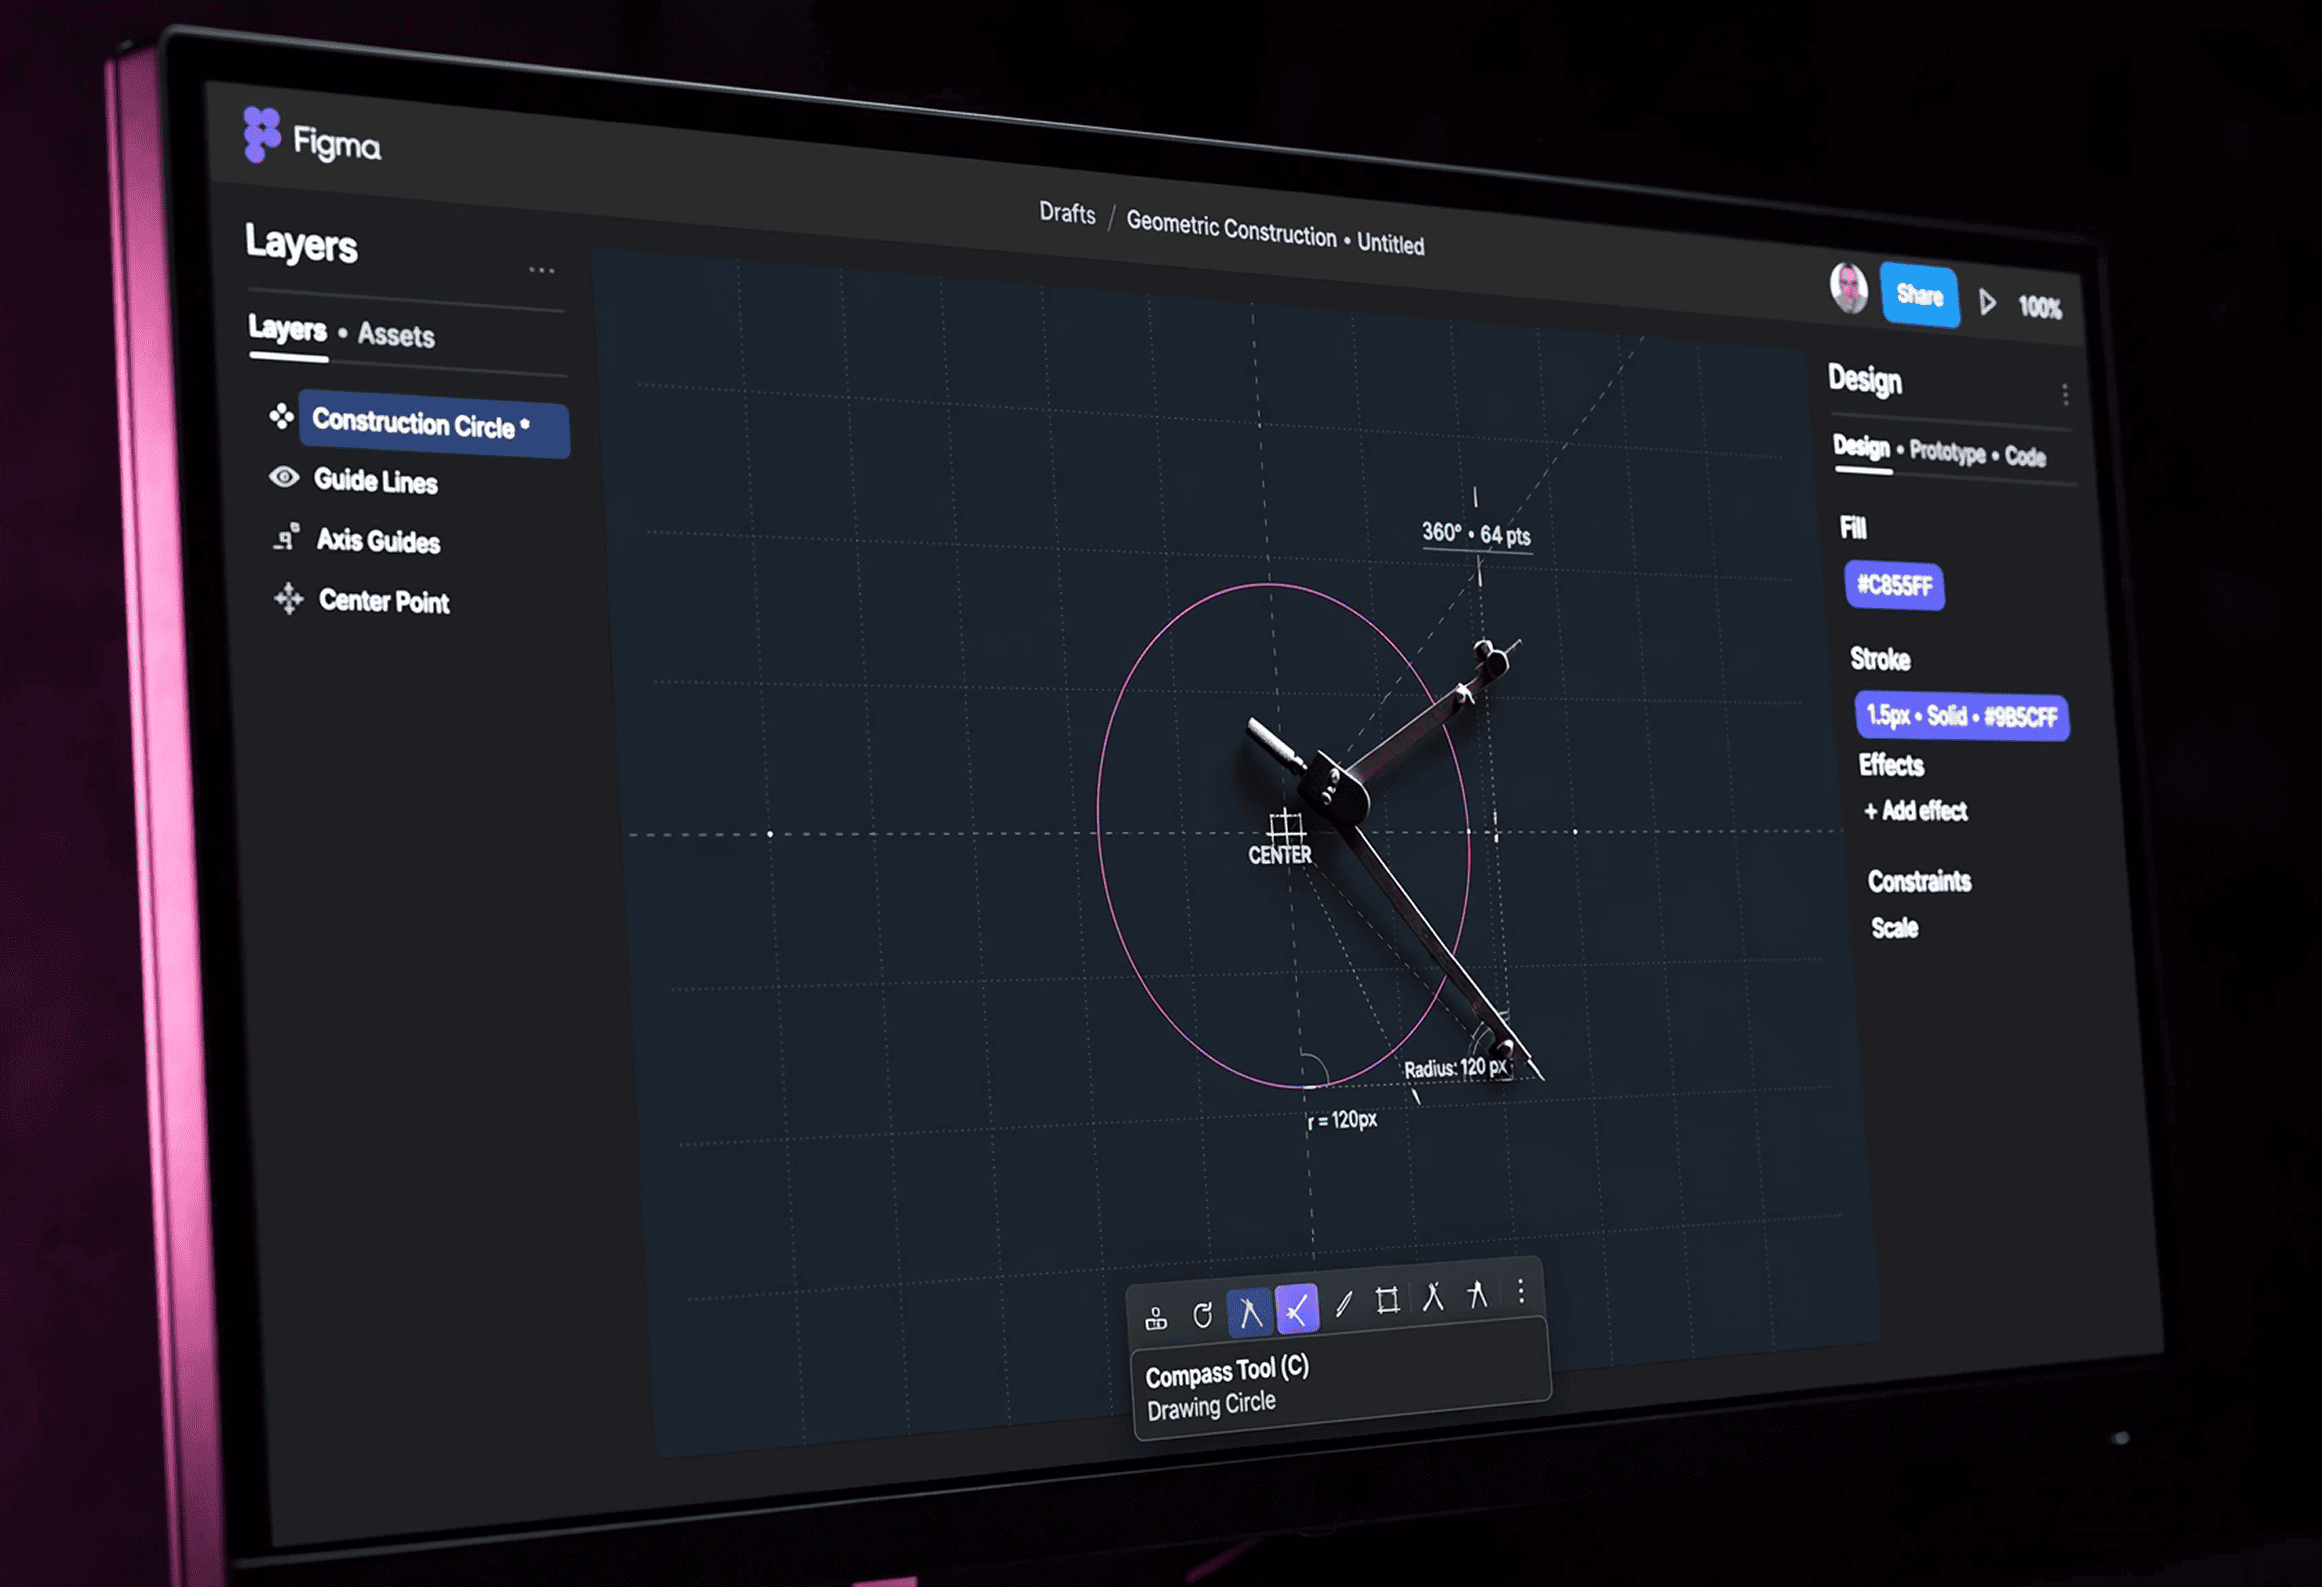This screenshot has height=1587, width=2322.
Task: Click the Construction Circle component icon
Action: click(281, 416)
